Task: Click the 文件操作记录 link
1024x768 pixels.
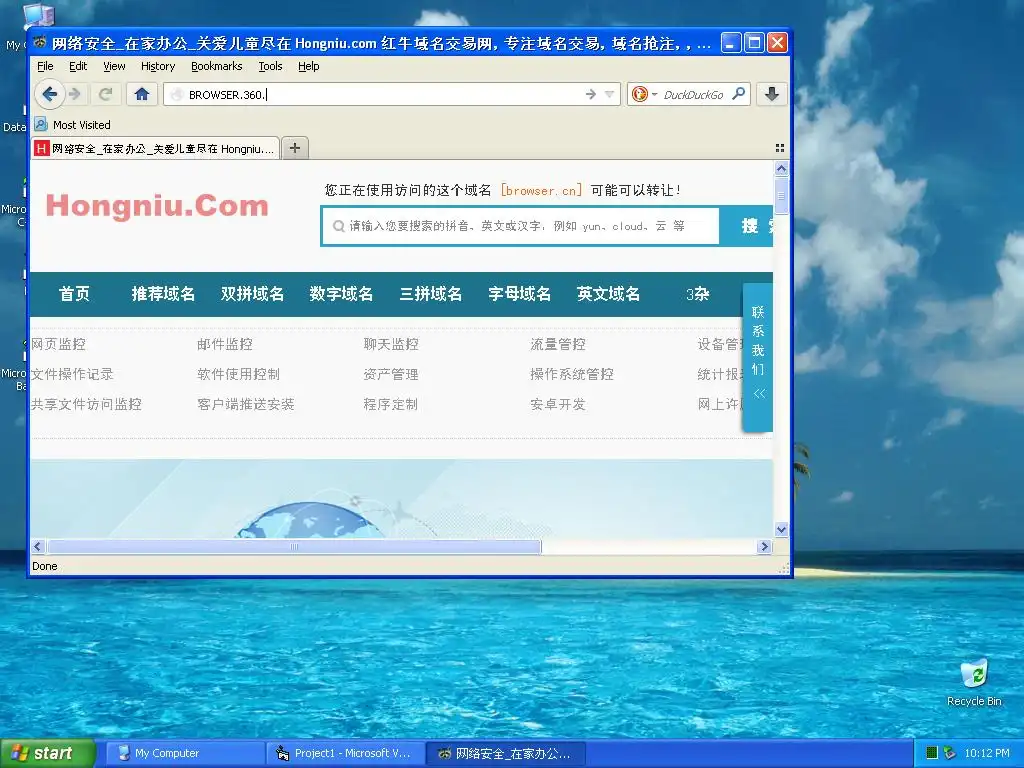Action: (72, 374)
